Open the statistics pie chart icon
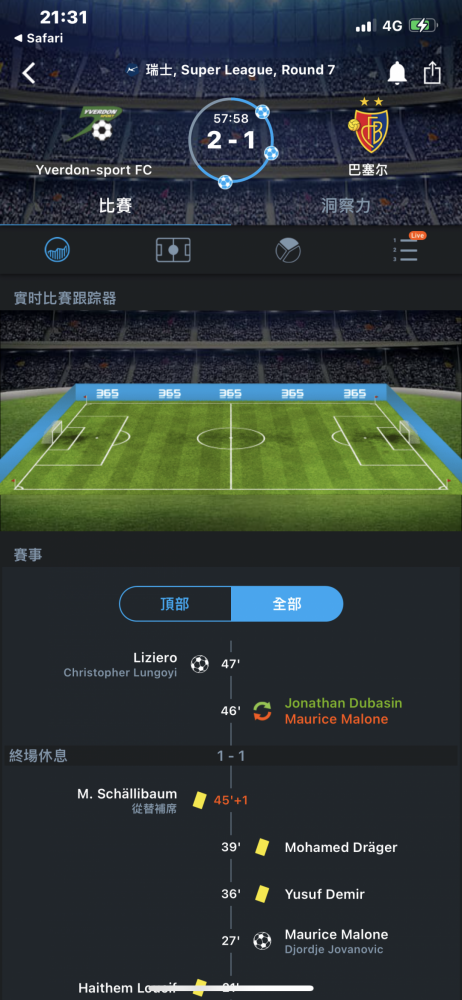 tap(288, 250)
